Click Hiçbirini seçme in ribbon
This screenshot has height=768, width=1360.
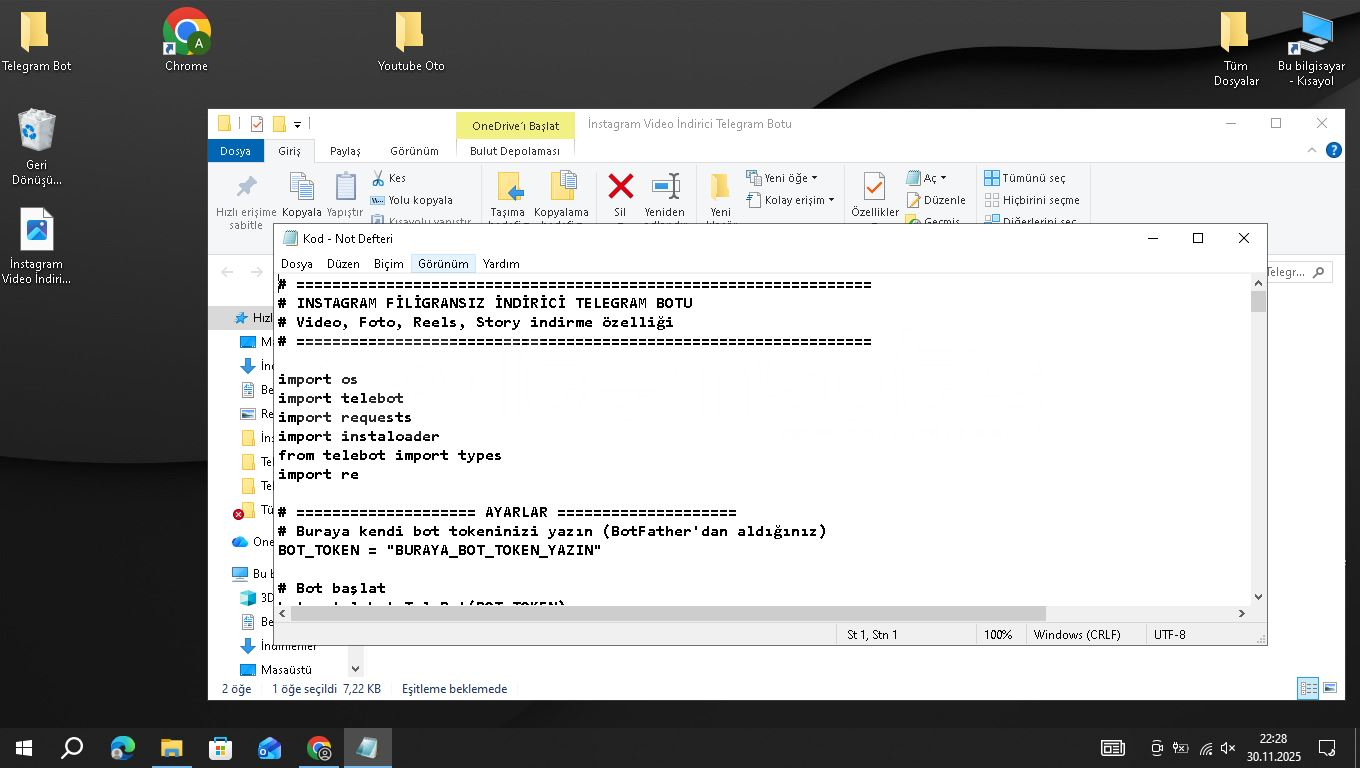click(1032, 200)
